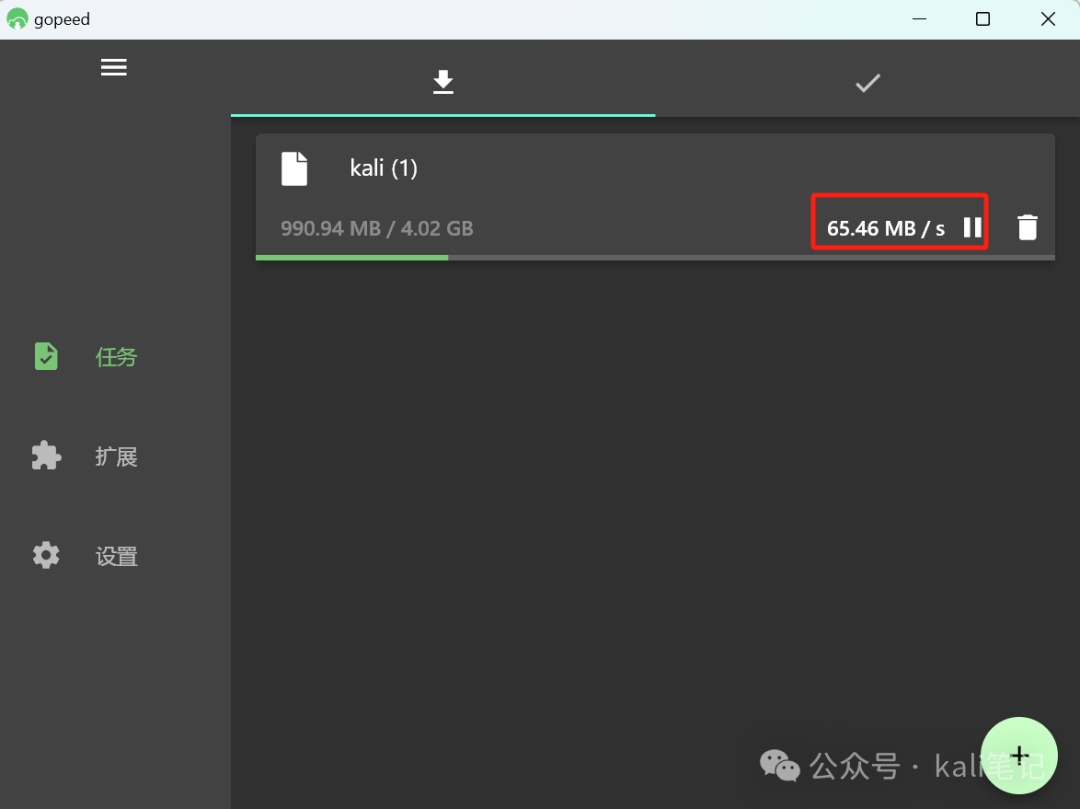1080x809 pixels.
Task: Collapse sidebar with hamburger menu icon
Action: pyautogui.click(x=114, y=67)
